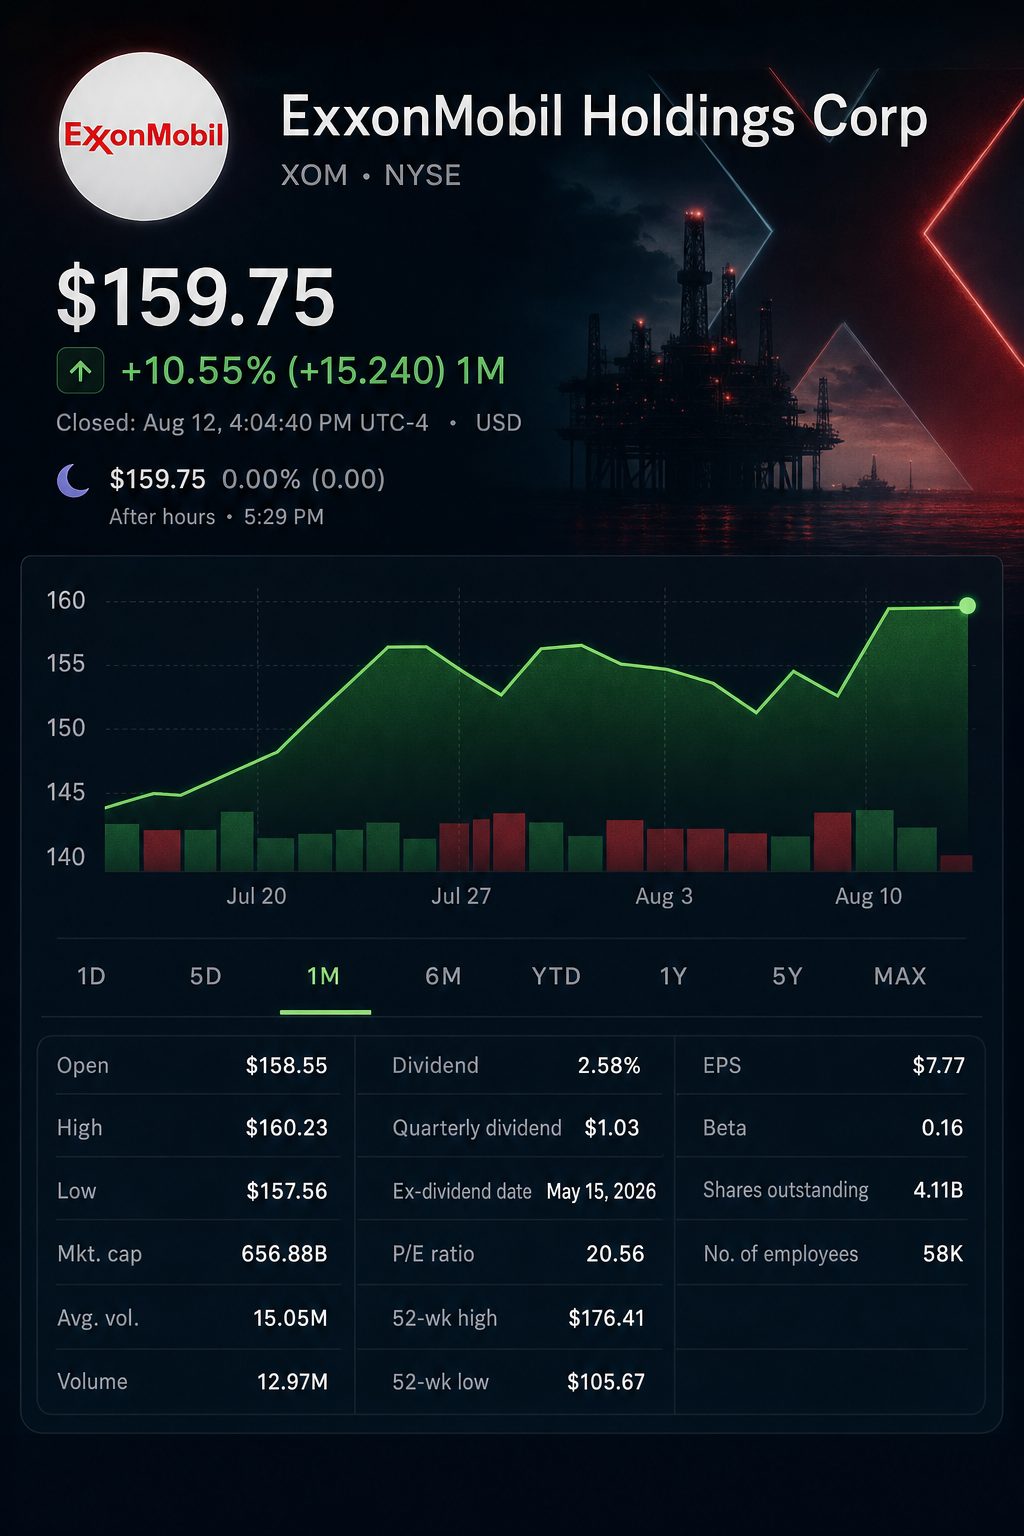1024x1536 pixels.
Task: Click the green up-arrow change icon
Action: (x=81, y=372)
